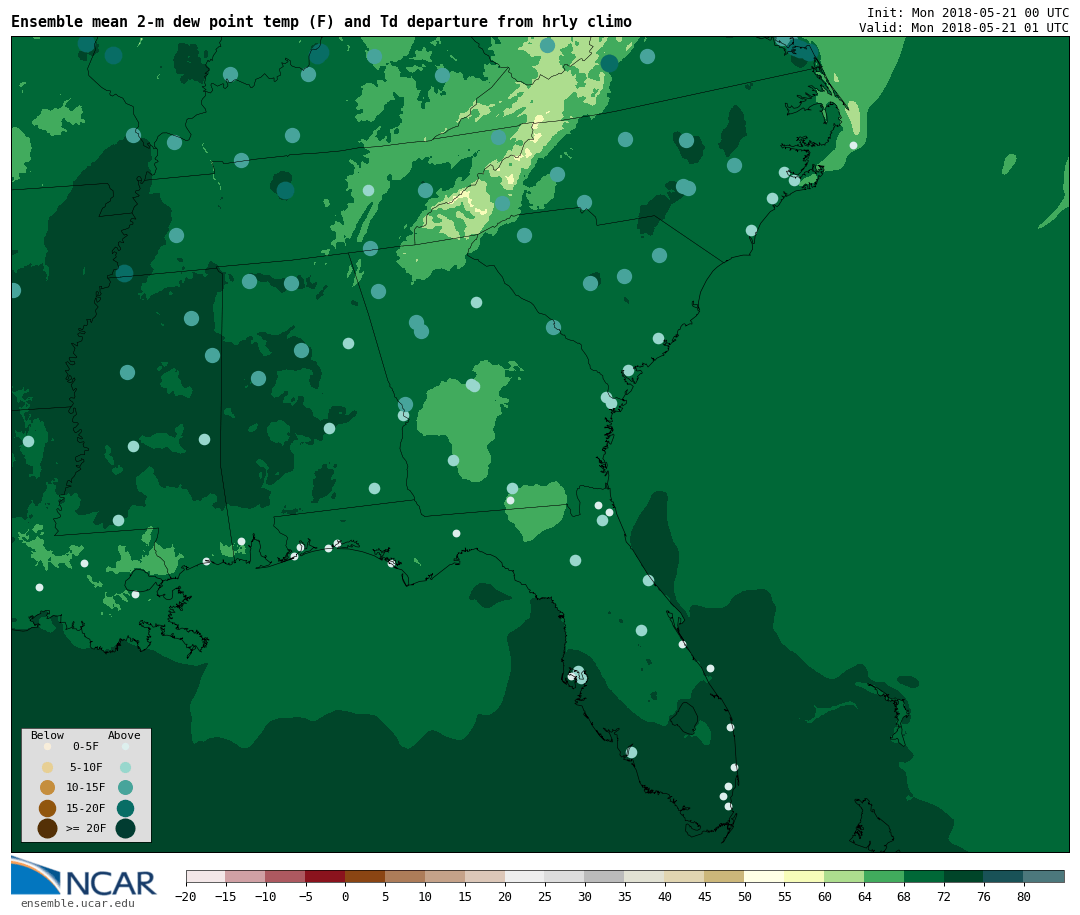This screenshot has height=915, width=1080.
Task: Click the 'Valid: Mon 2018-05-21 01 UTC' text
Action: click(x=964, y=28)
